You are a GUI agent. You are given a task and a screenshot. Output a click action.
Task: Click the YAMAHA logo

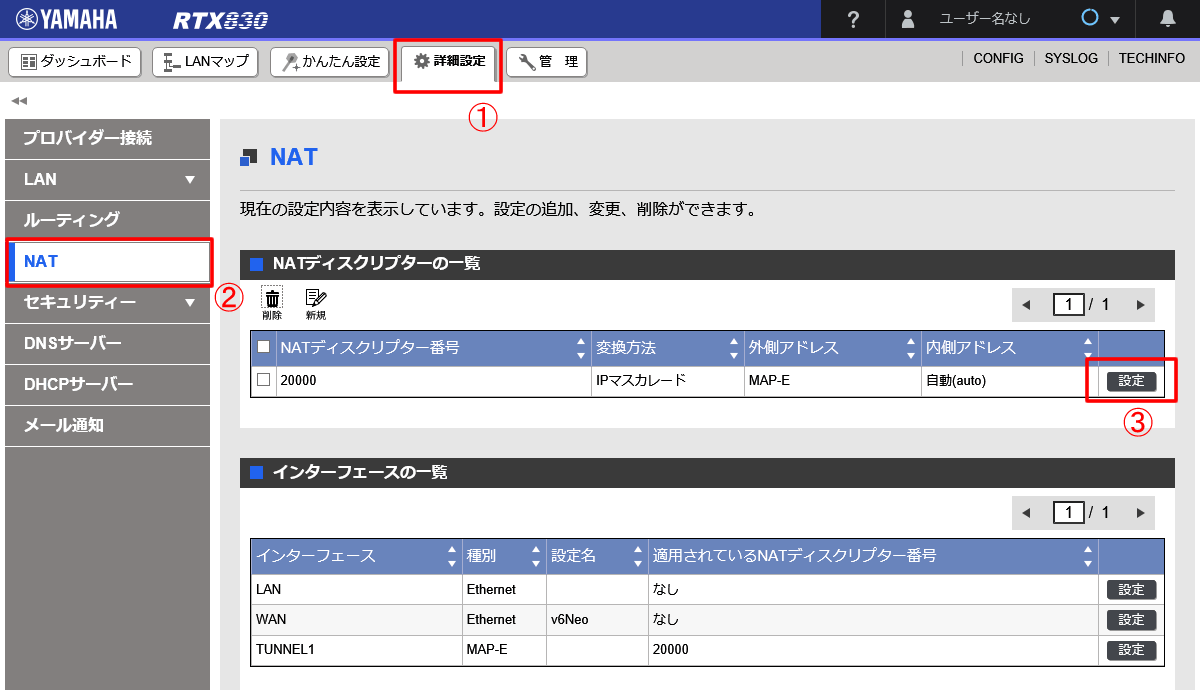coord(66,19)
